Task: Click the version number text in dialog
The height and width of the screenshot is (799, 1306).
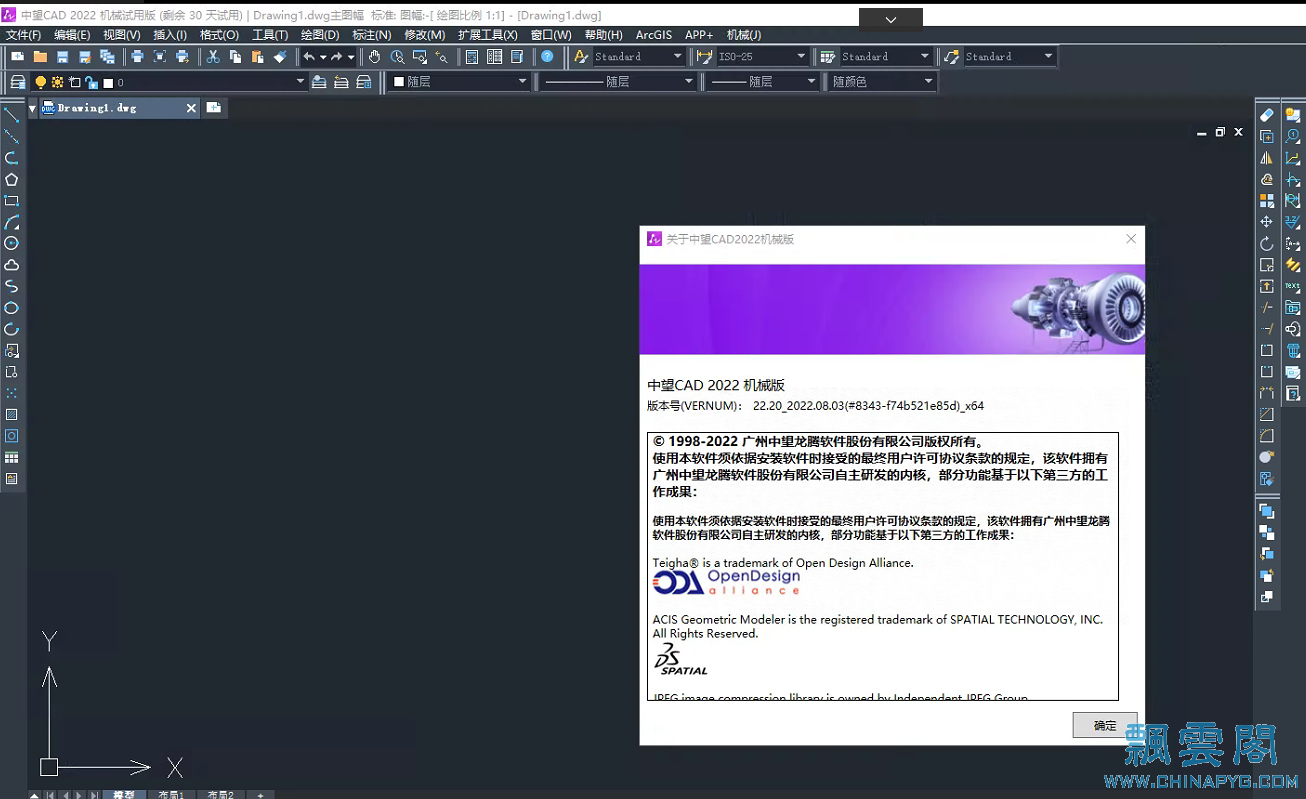Action: point(868,406)
